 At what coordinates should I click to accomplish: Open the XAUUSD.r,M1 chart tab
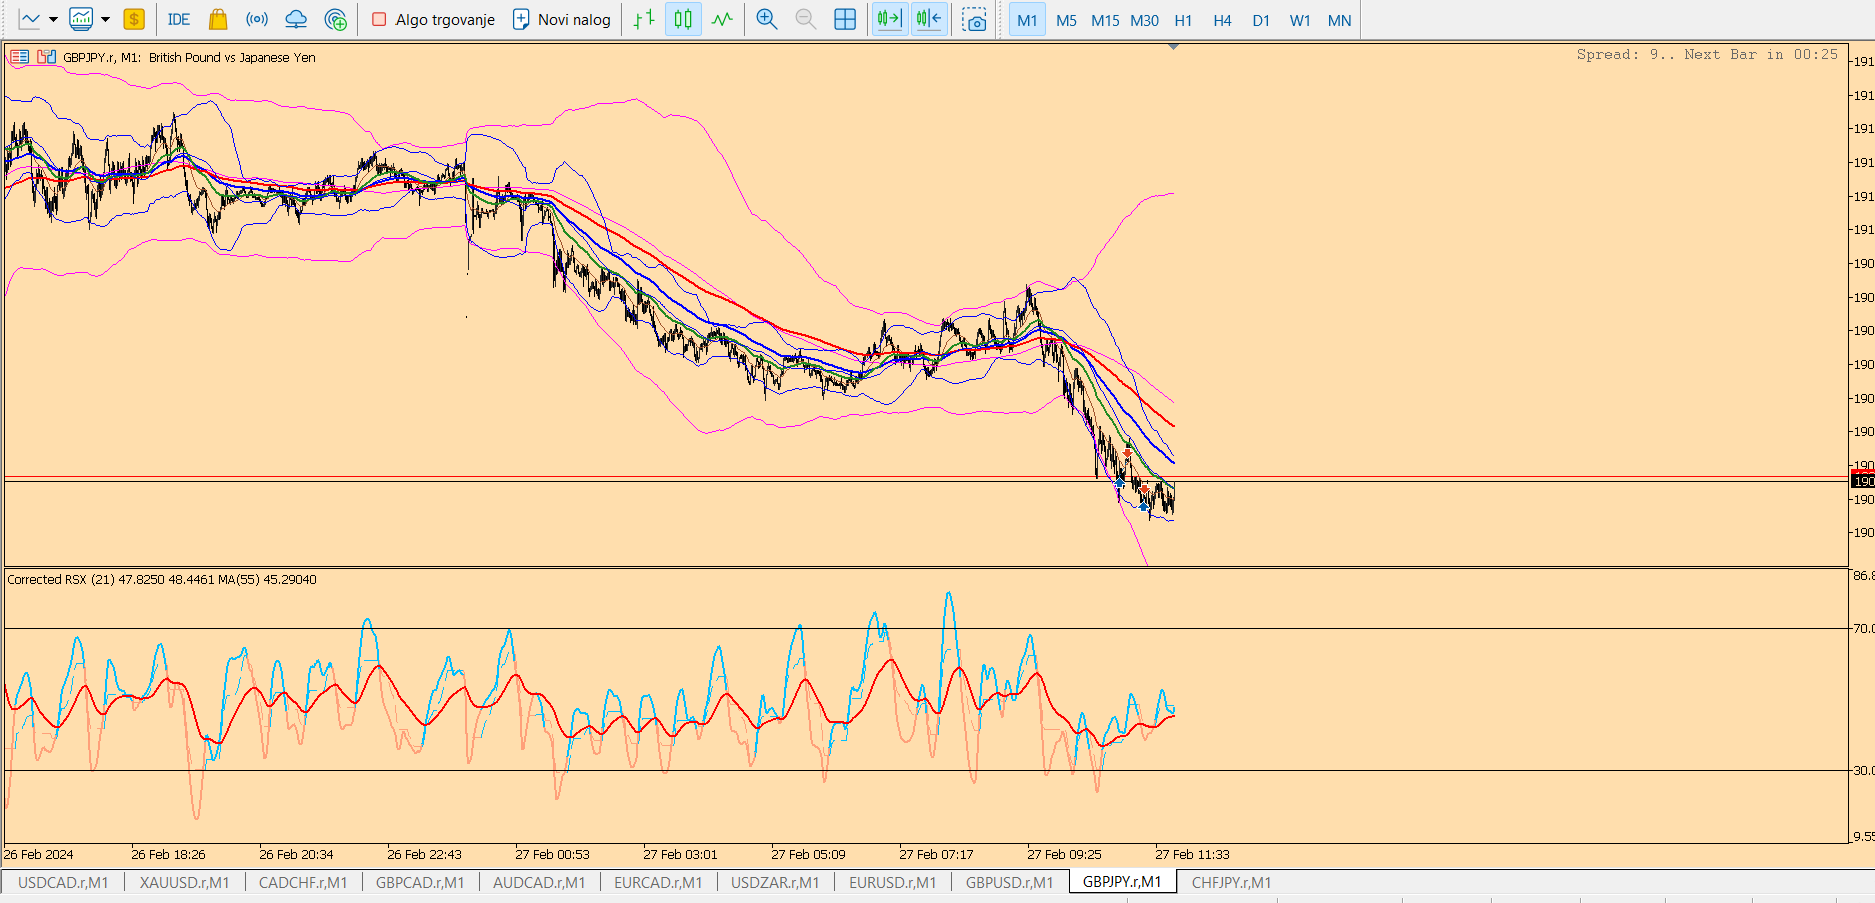(184, 882)
